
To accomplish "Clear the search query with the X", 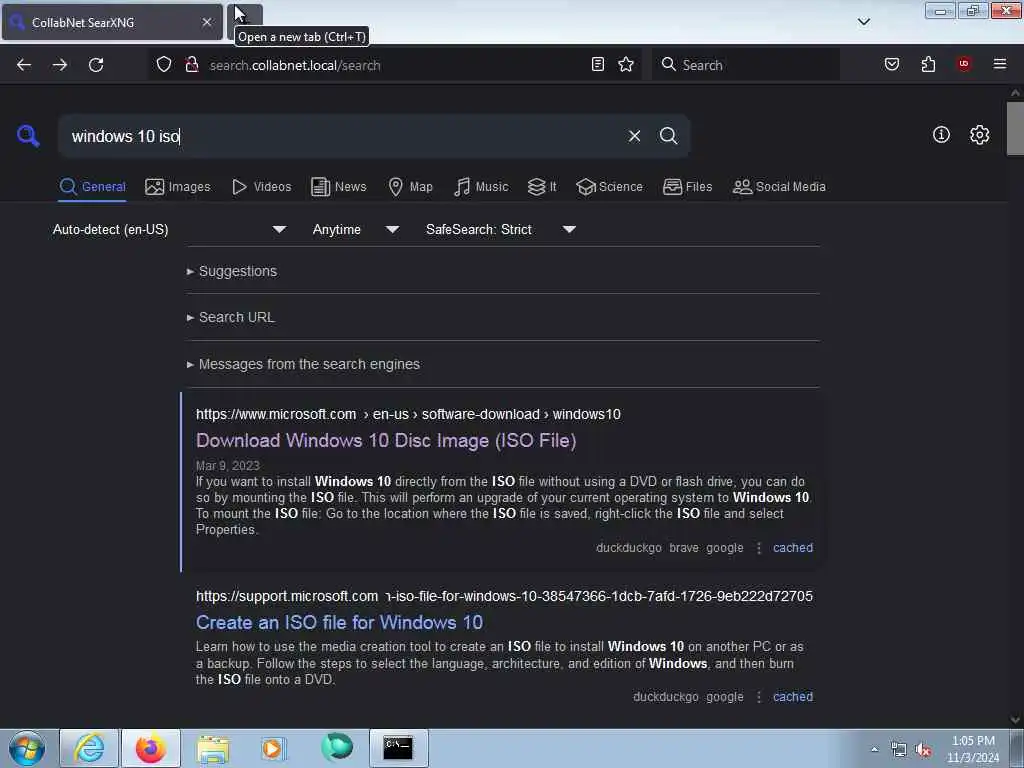I will (634, 136).
